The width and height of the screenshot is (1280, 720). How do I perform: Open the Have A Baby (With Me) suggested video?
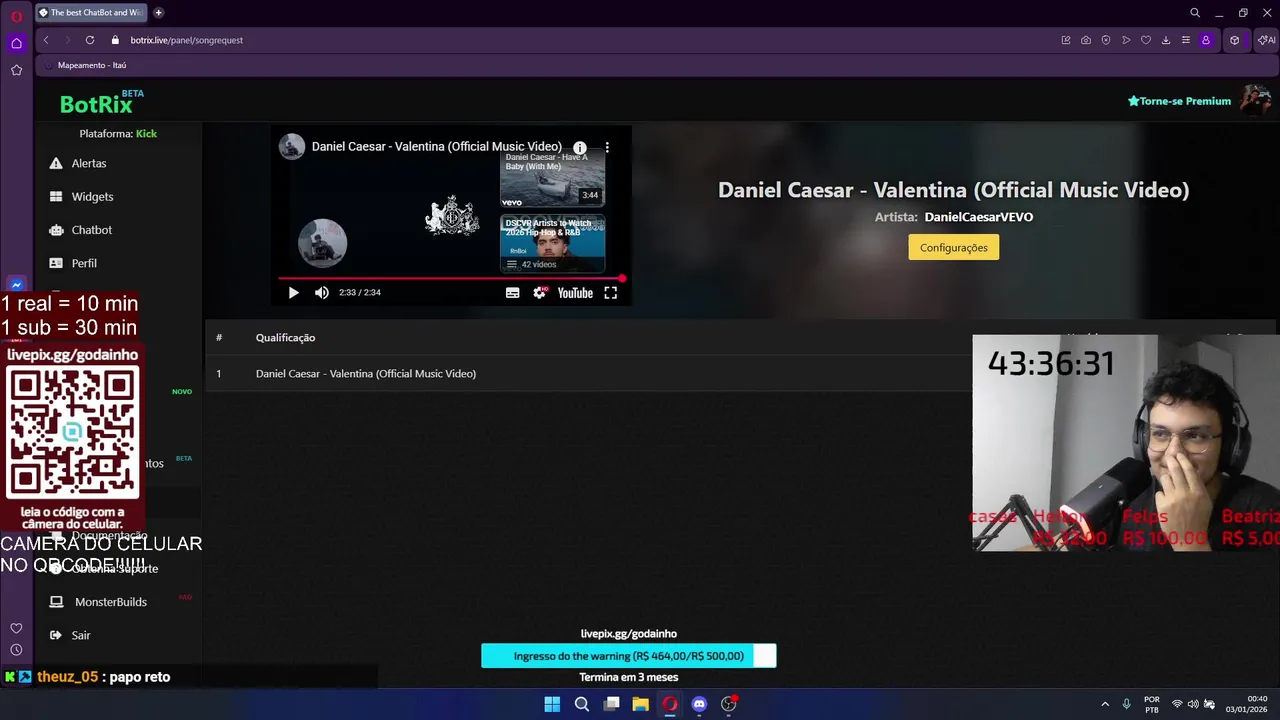[x=552, y=179]
